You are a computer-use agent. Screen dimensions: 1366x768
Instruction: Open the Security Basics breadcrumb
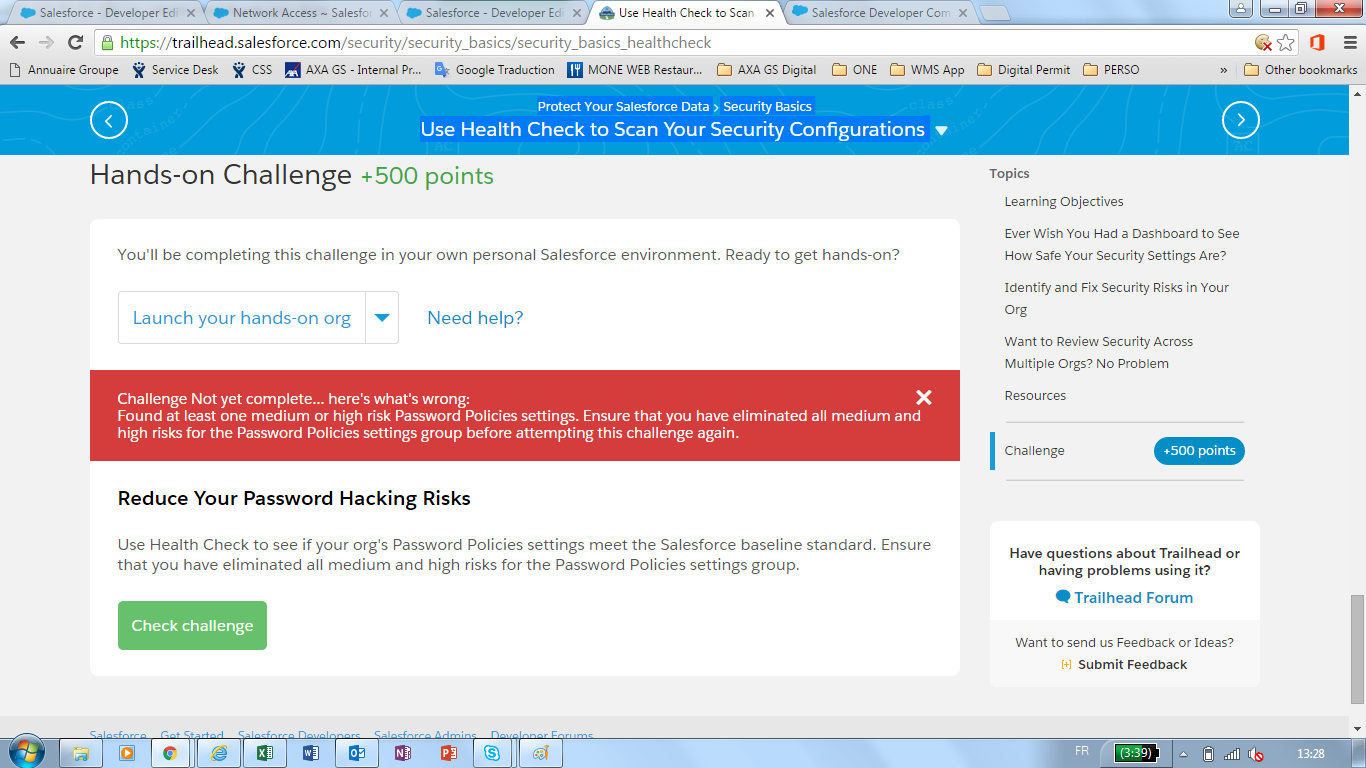[768, 106]
